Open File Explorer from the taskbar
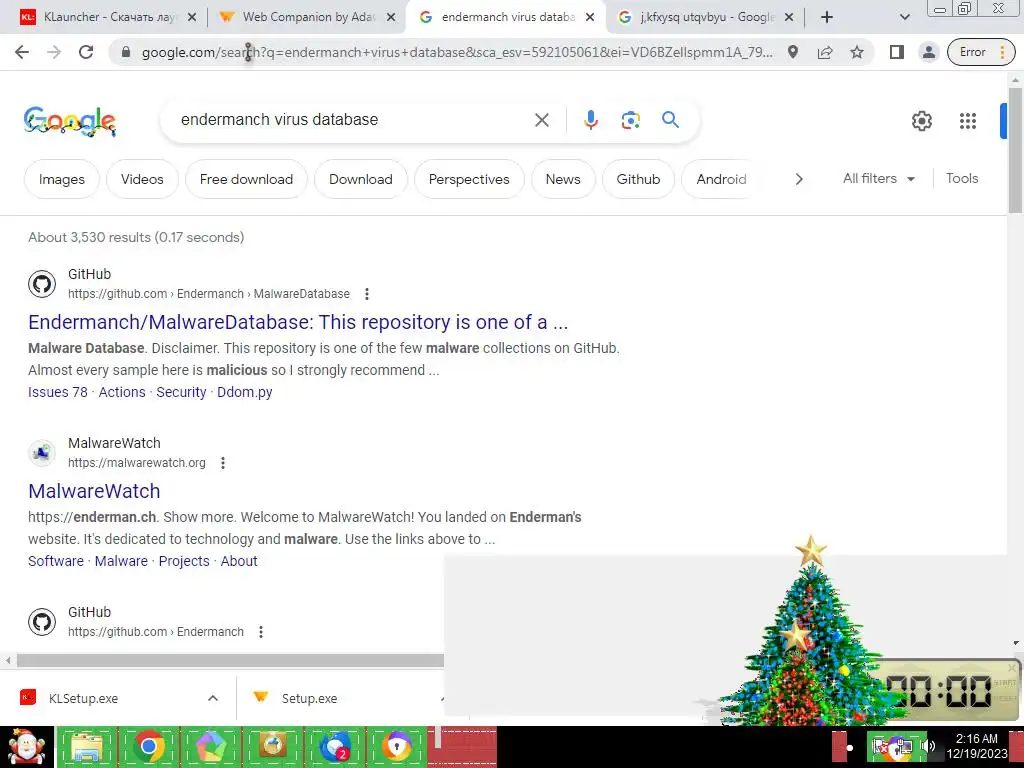Image resolution: width=1024 pixels, height=768 pixels. pos(87,747)
